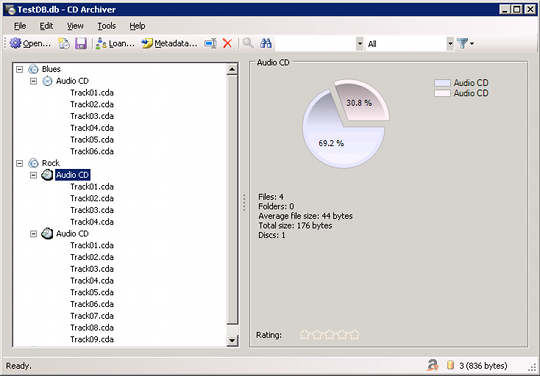
Task: Click the Open gear icon in toolbar
Action: click(x=15, y=43)
